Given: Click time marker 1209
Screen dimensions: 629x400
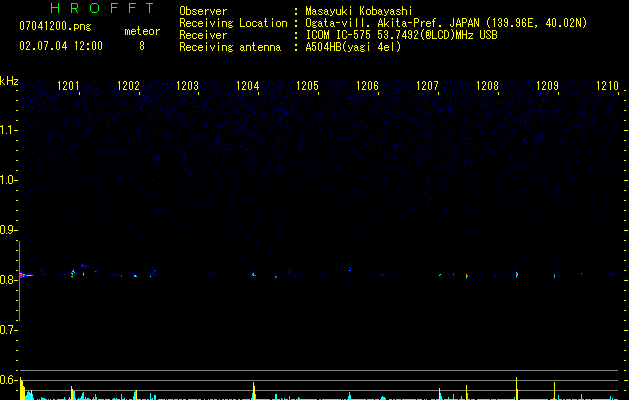Looking at the screenshot, I should point(547,86).
